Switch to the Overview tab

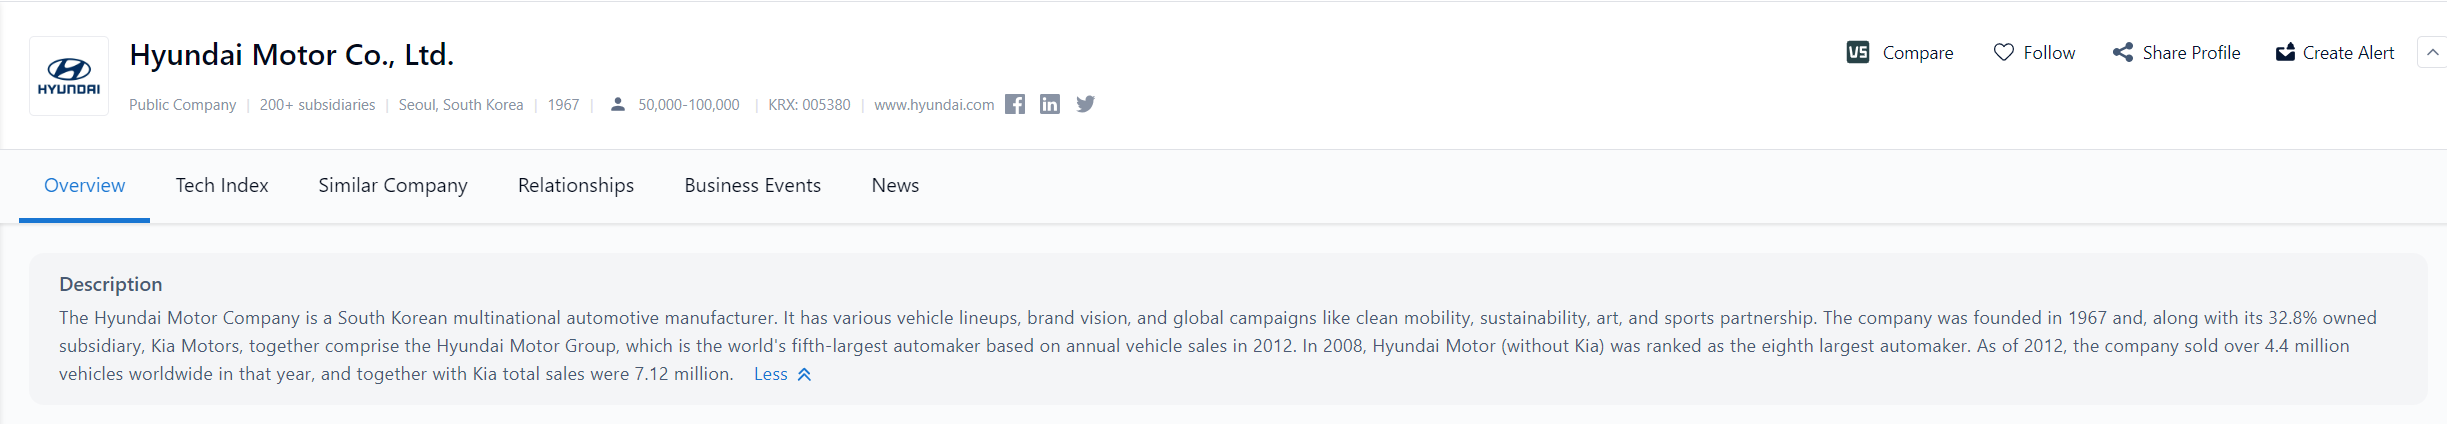[x=84, y=185]
